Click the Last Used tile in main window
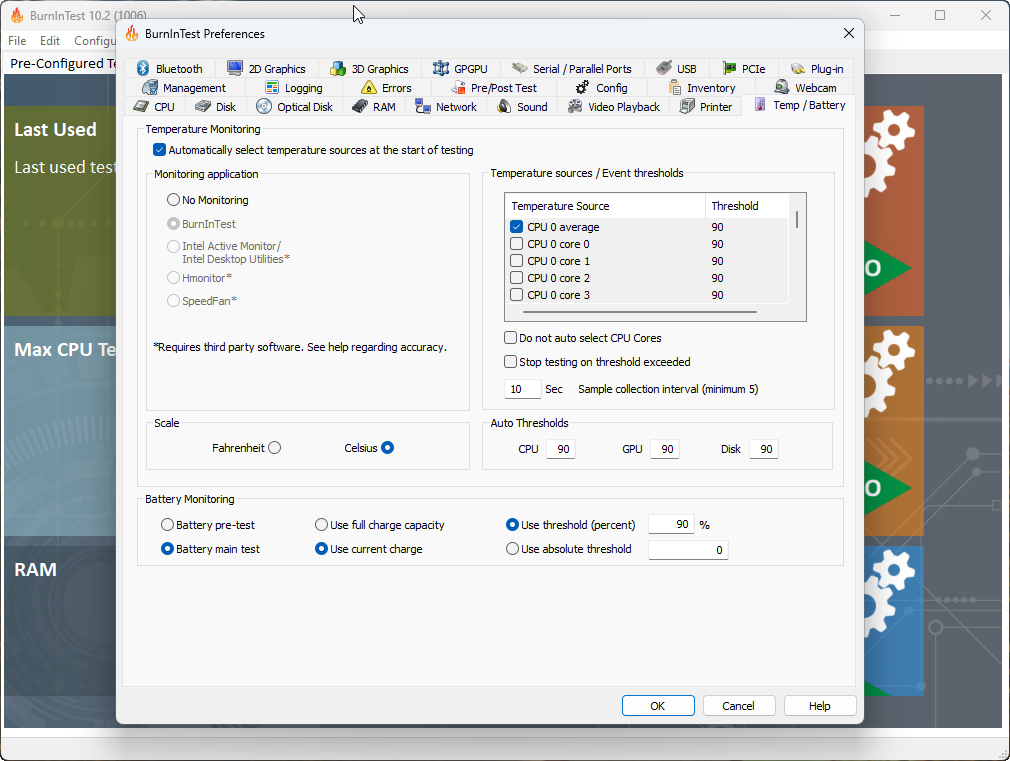The image size is (1010, 761). pyautogui.click(x=60, y=211)
